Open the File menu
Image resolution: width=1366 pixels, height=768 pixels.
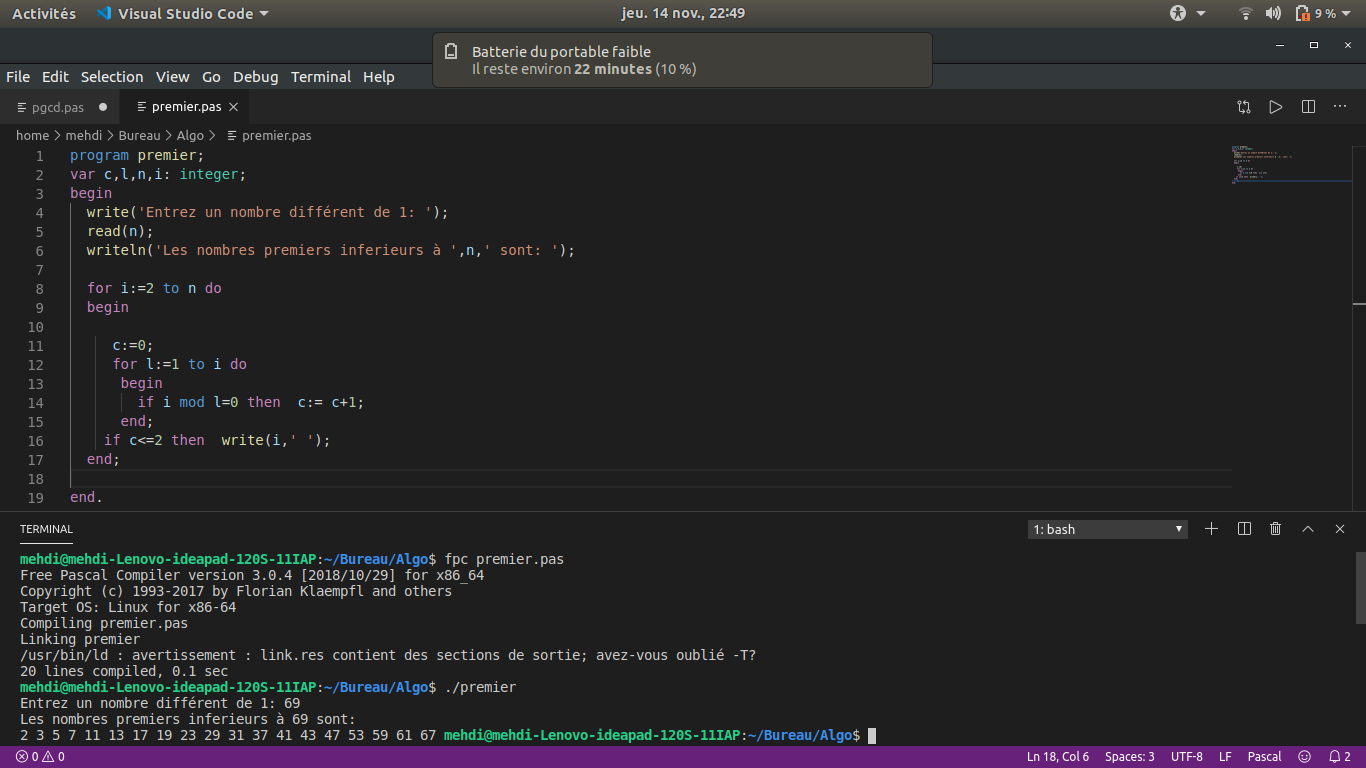(18, 77)
